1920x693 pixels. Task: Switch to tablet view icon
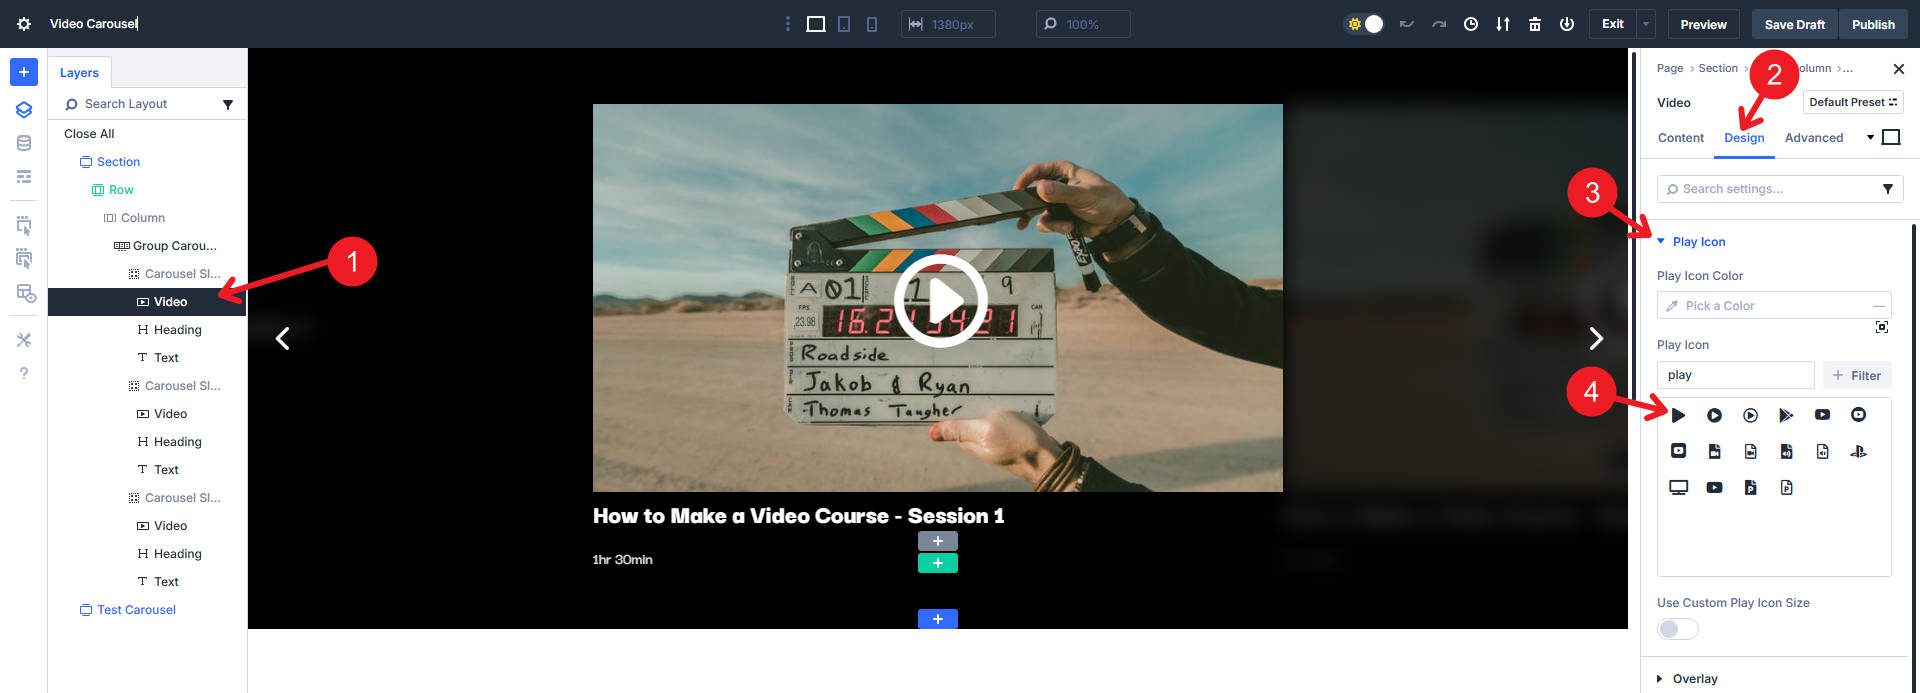pyautogui.click(x=844, y=24)
